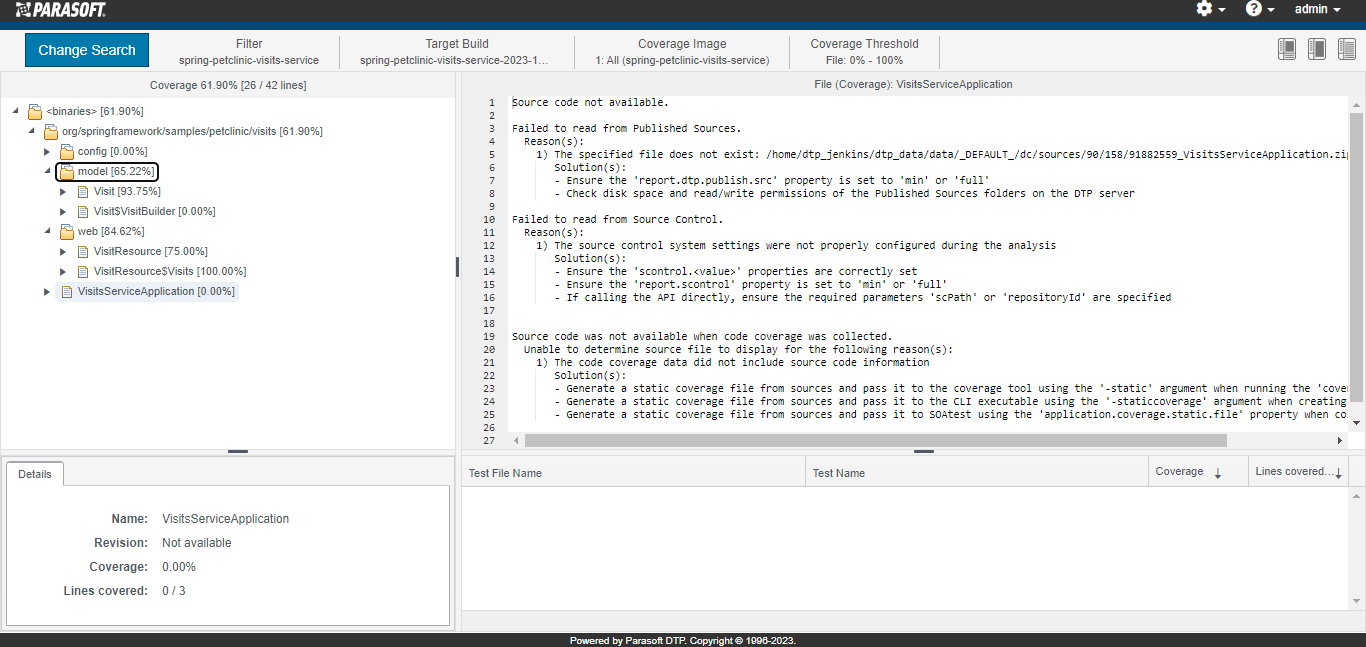The height and width of the screenshot is (647, 1366).
Task: Click the <binaries> folder icon
Action: pos(35,111)
